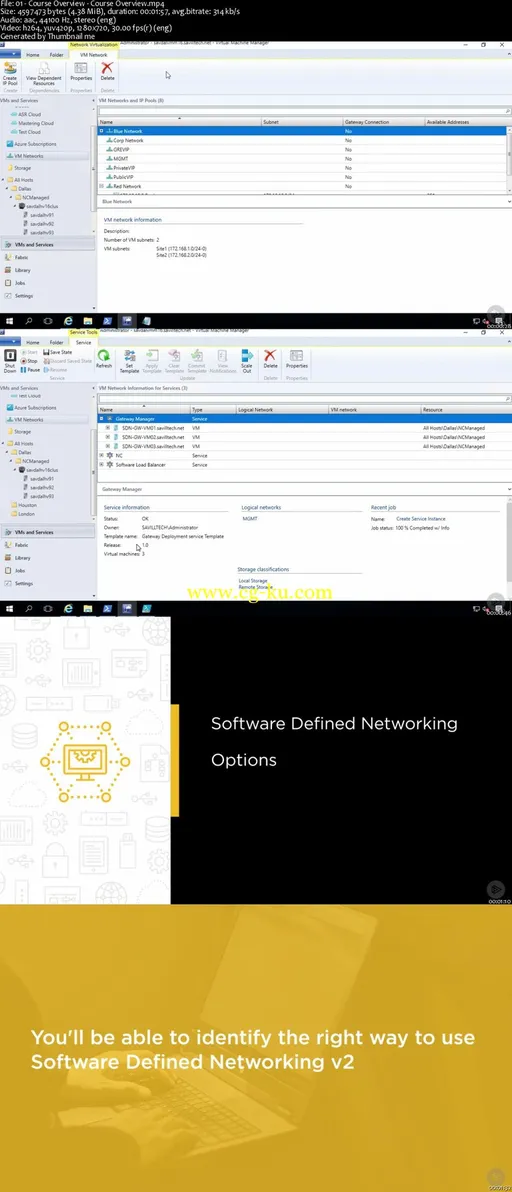
Task: Select the Service ribbon tab
Action: tap(84, 343)
